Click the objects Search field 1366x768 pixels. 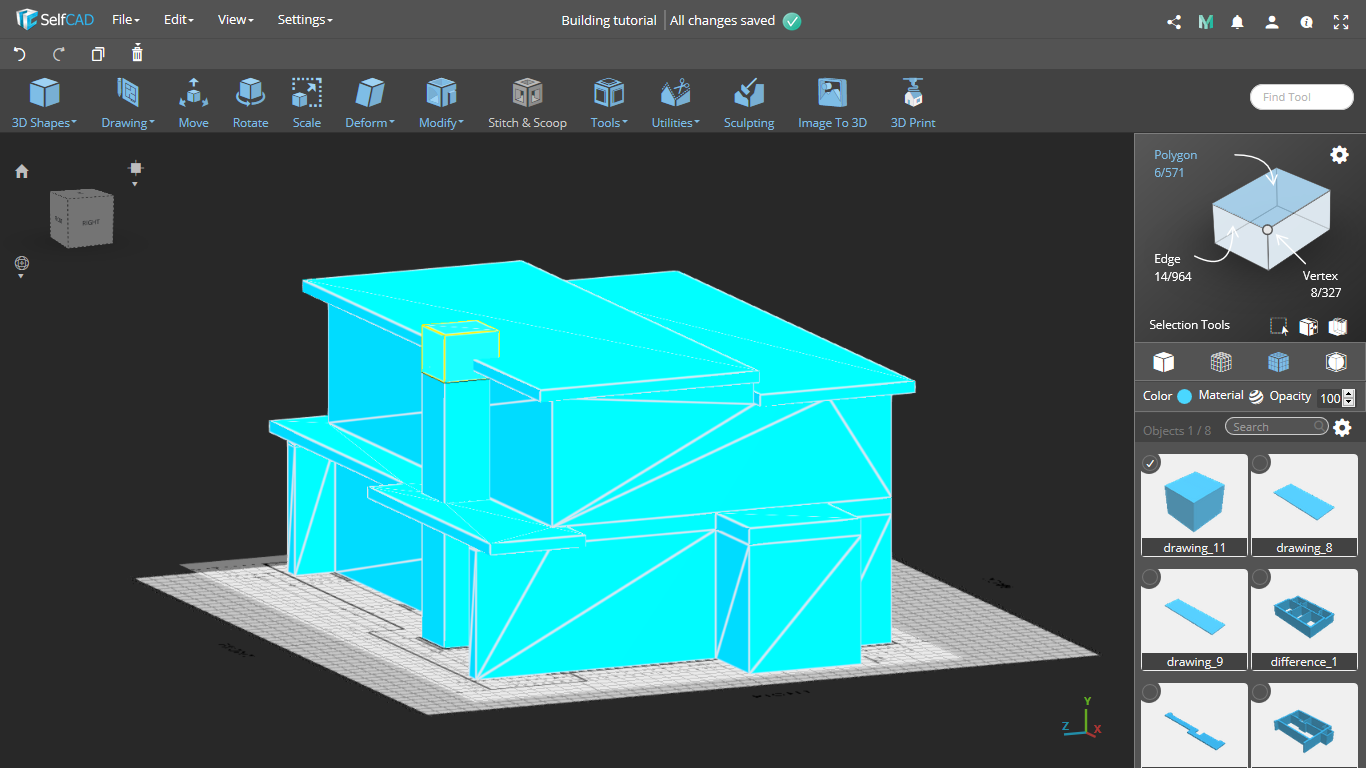[x=1277, y=427]
